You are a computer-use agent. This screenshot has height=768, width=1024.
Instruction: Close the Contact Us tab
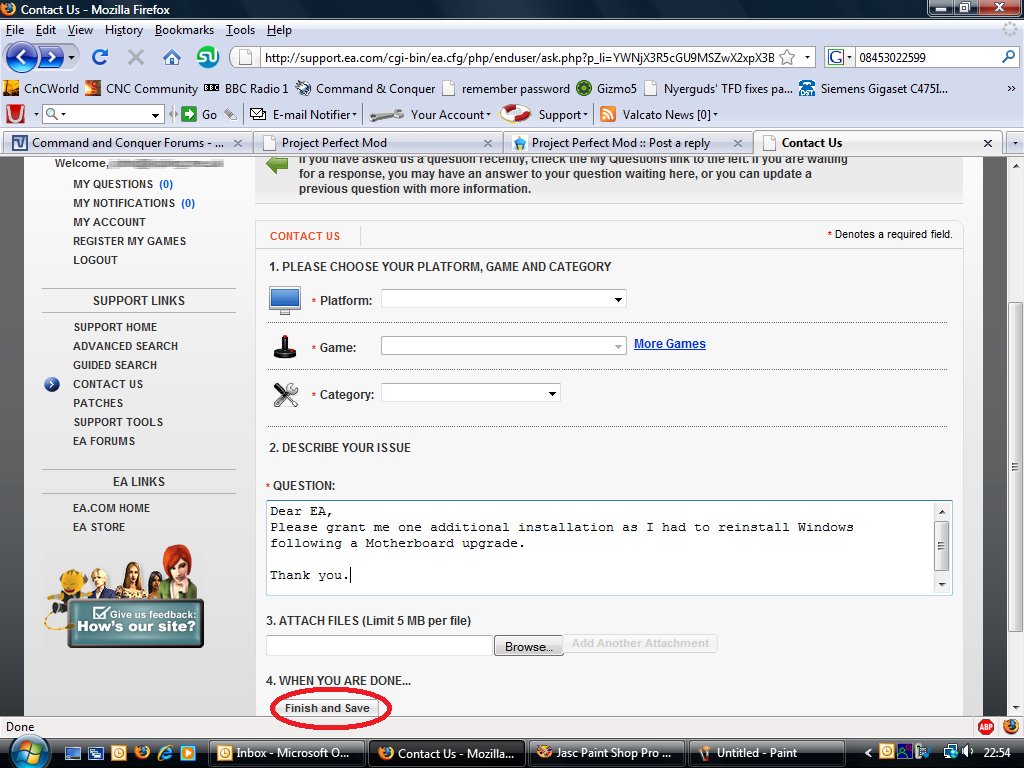987,143
